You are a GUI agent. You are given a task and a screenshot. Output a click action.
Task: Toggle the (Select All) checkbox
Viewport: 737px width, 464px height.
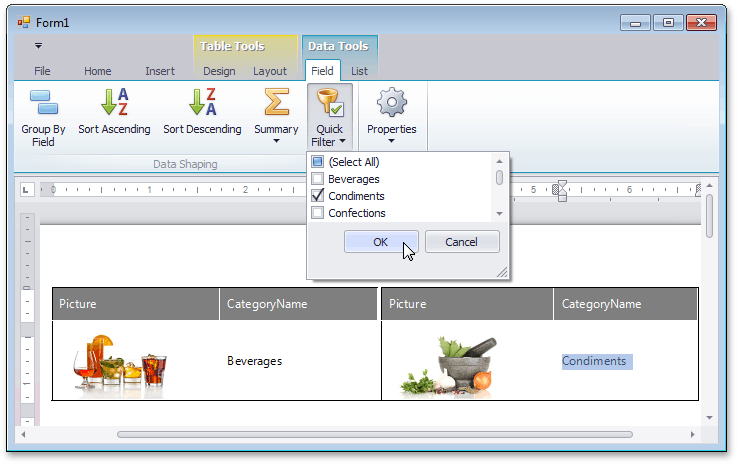tap(318, 162)
